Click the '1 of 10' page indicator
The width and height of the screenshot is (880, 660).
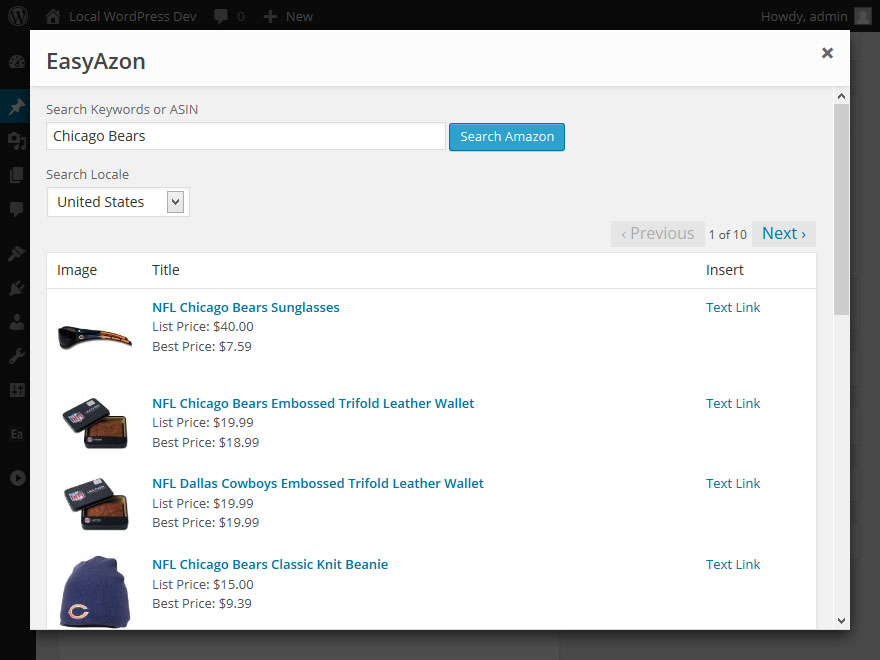click(x=728, y=235)
